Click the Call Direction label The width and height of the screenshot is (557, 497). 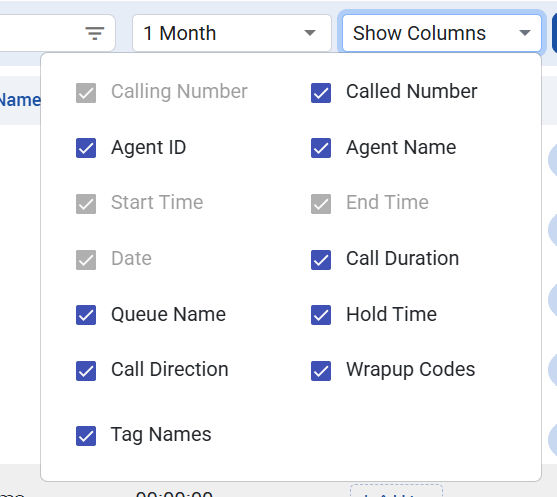[169, 369]
